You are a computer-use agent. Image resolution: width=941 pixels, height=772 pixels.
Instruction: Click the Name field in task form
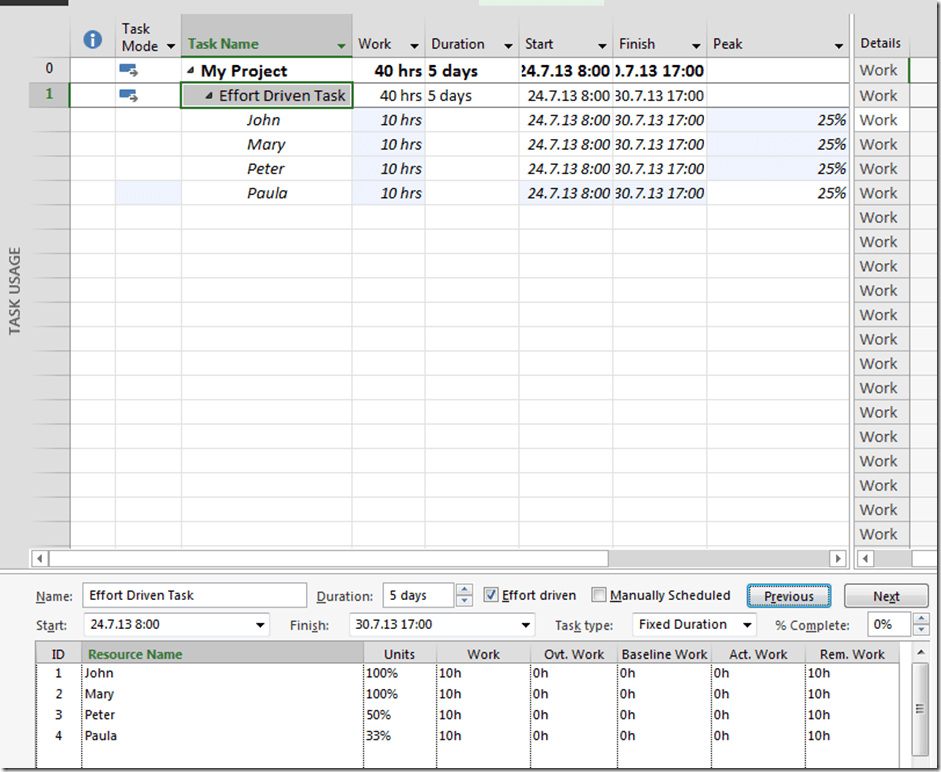pos(194,596)
